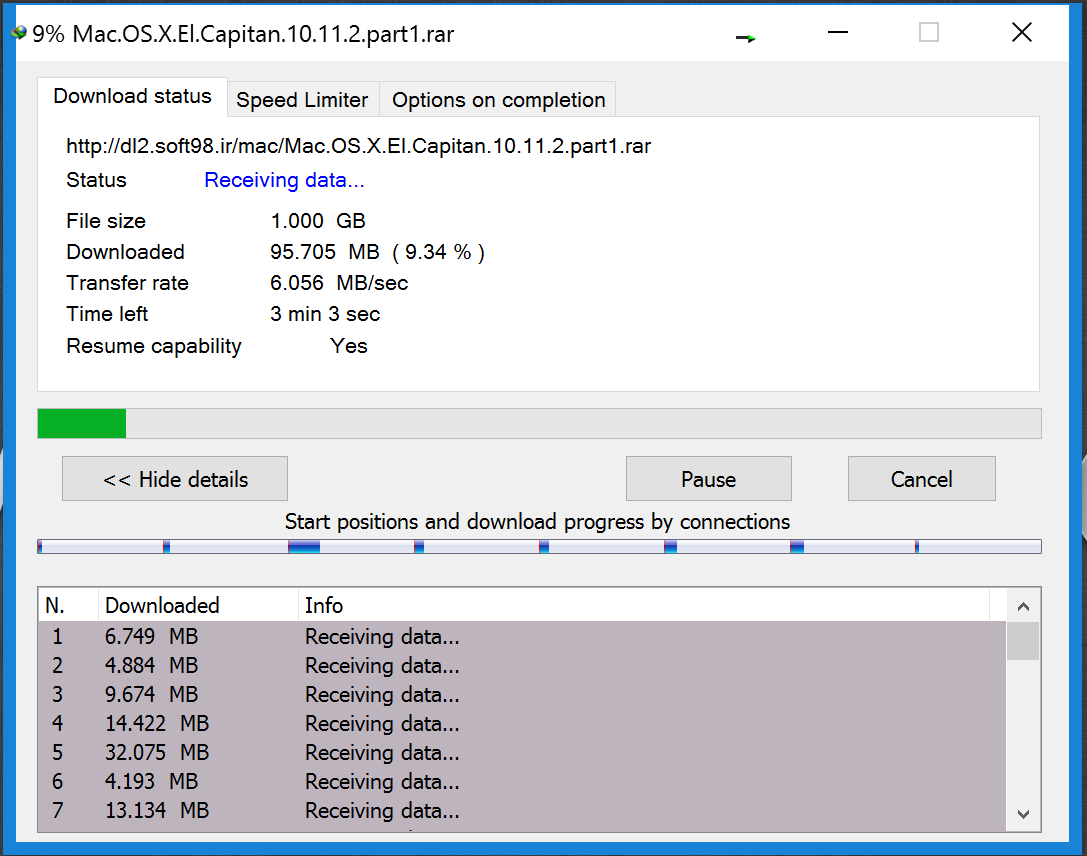
Task: Click the Info column header
Action: pos(643,605)
